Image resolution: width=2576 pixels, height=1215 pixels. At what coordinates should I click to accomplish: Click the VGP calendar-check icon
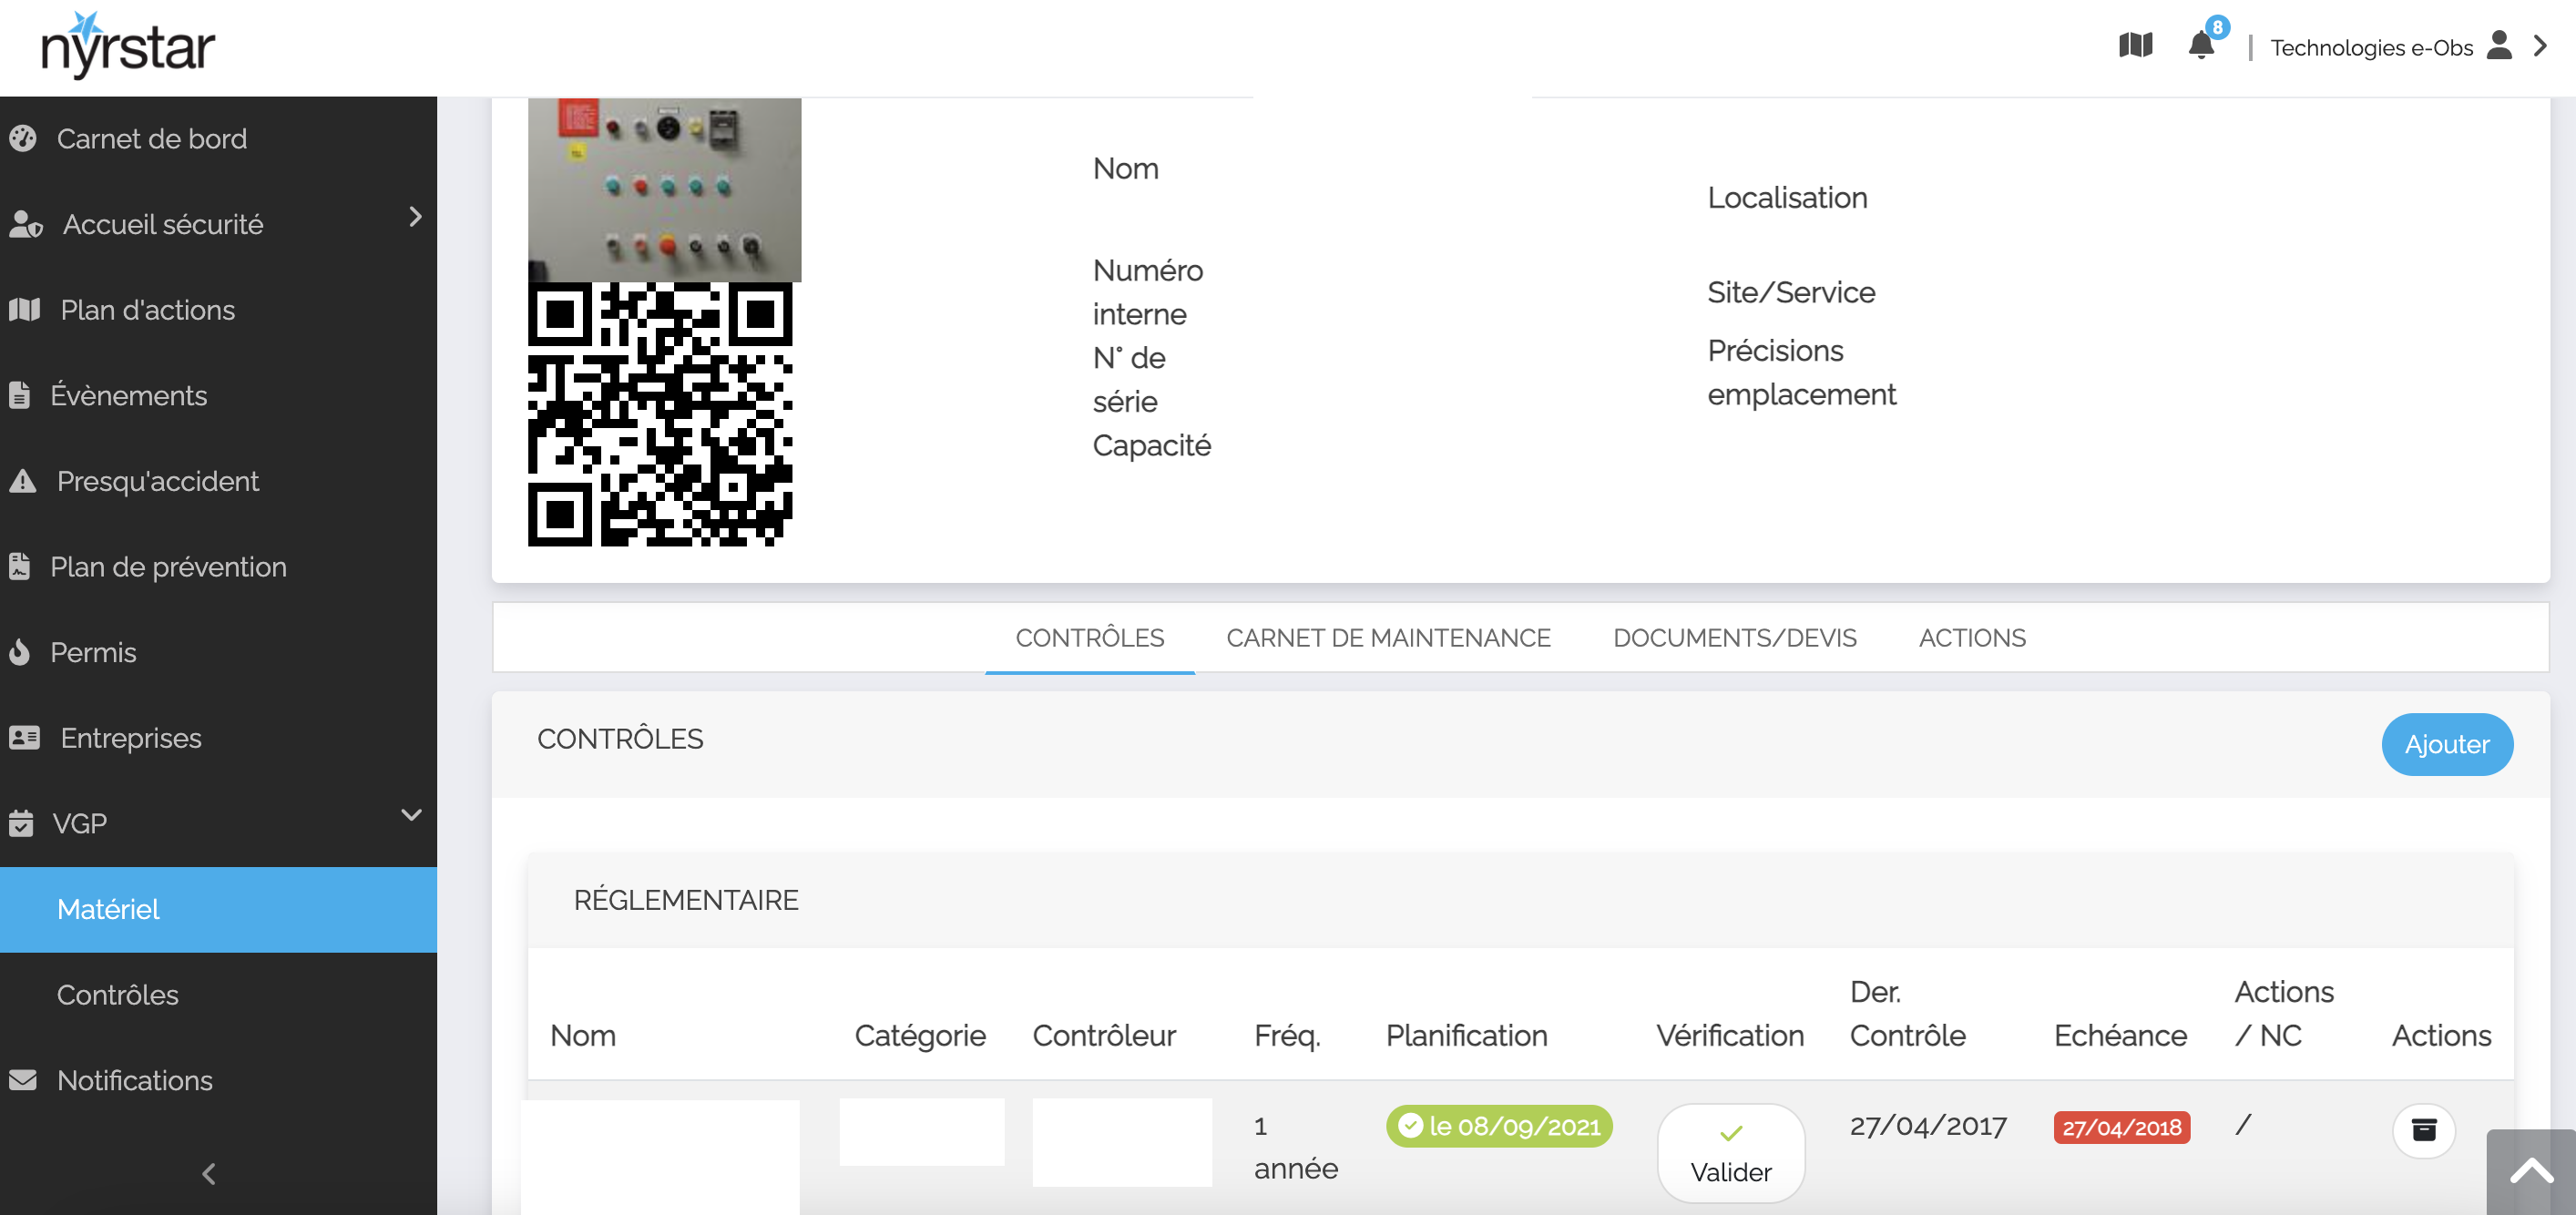(21, 823)
